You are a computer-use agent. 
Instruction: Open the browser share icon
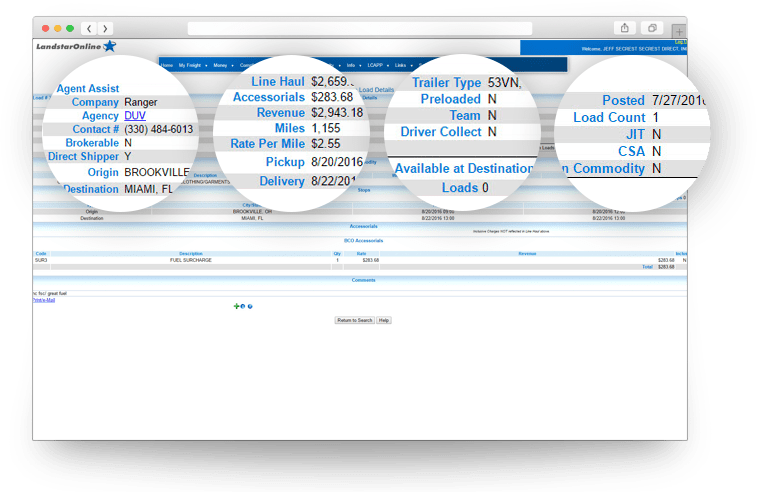tap(625, 28)
